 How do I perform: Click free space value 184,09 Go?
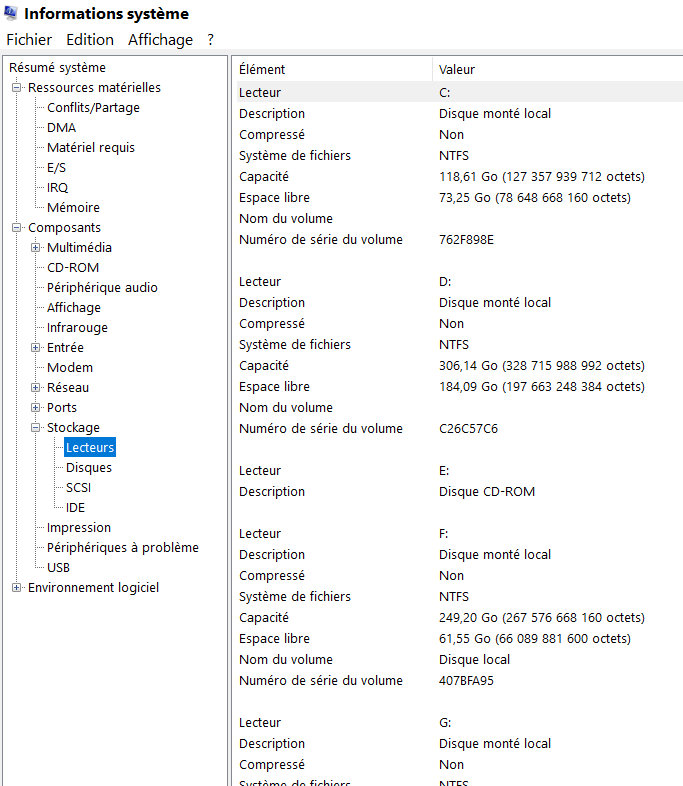tap(542, 386)
